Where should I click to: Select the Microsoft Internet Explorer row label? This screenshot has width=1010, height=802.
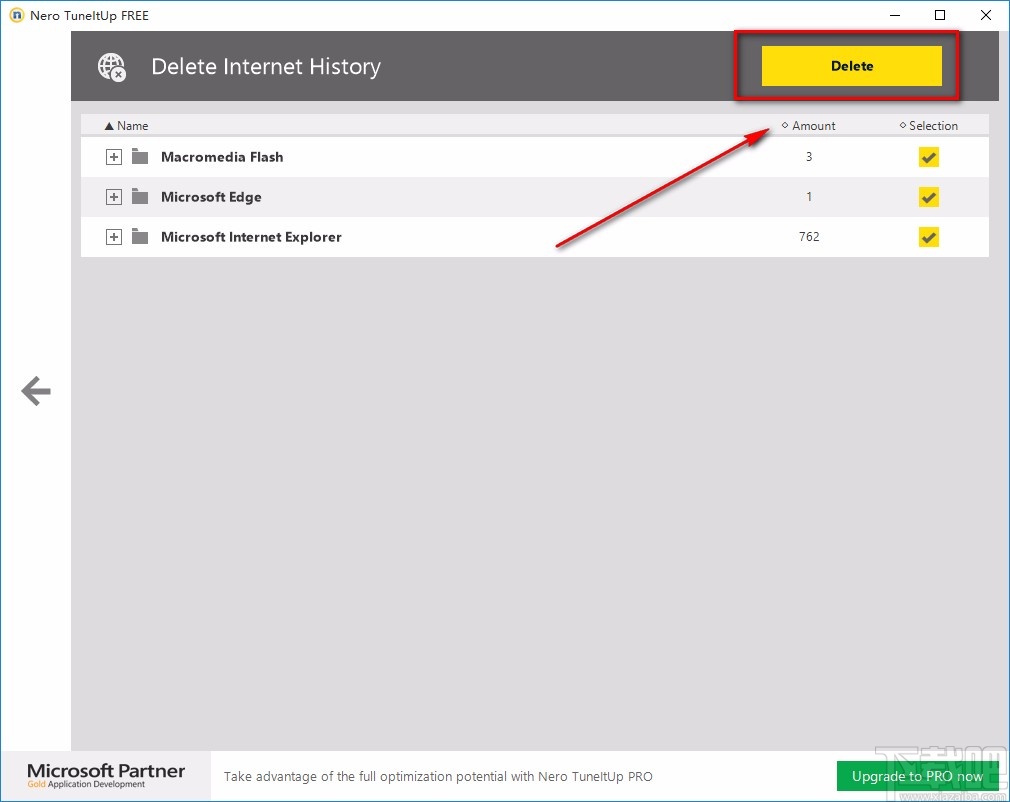251,237
